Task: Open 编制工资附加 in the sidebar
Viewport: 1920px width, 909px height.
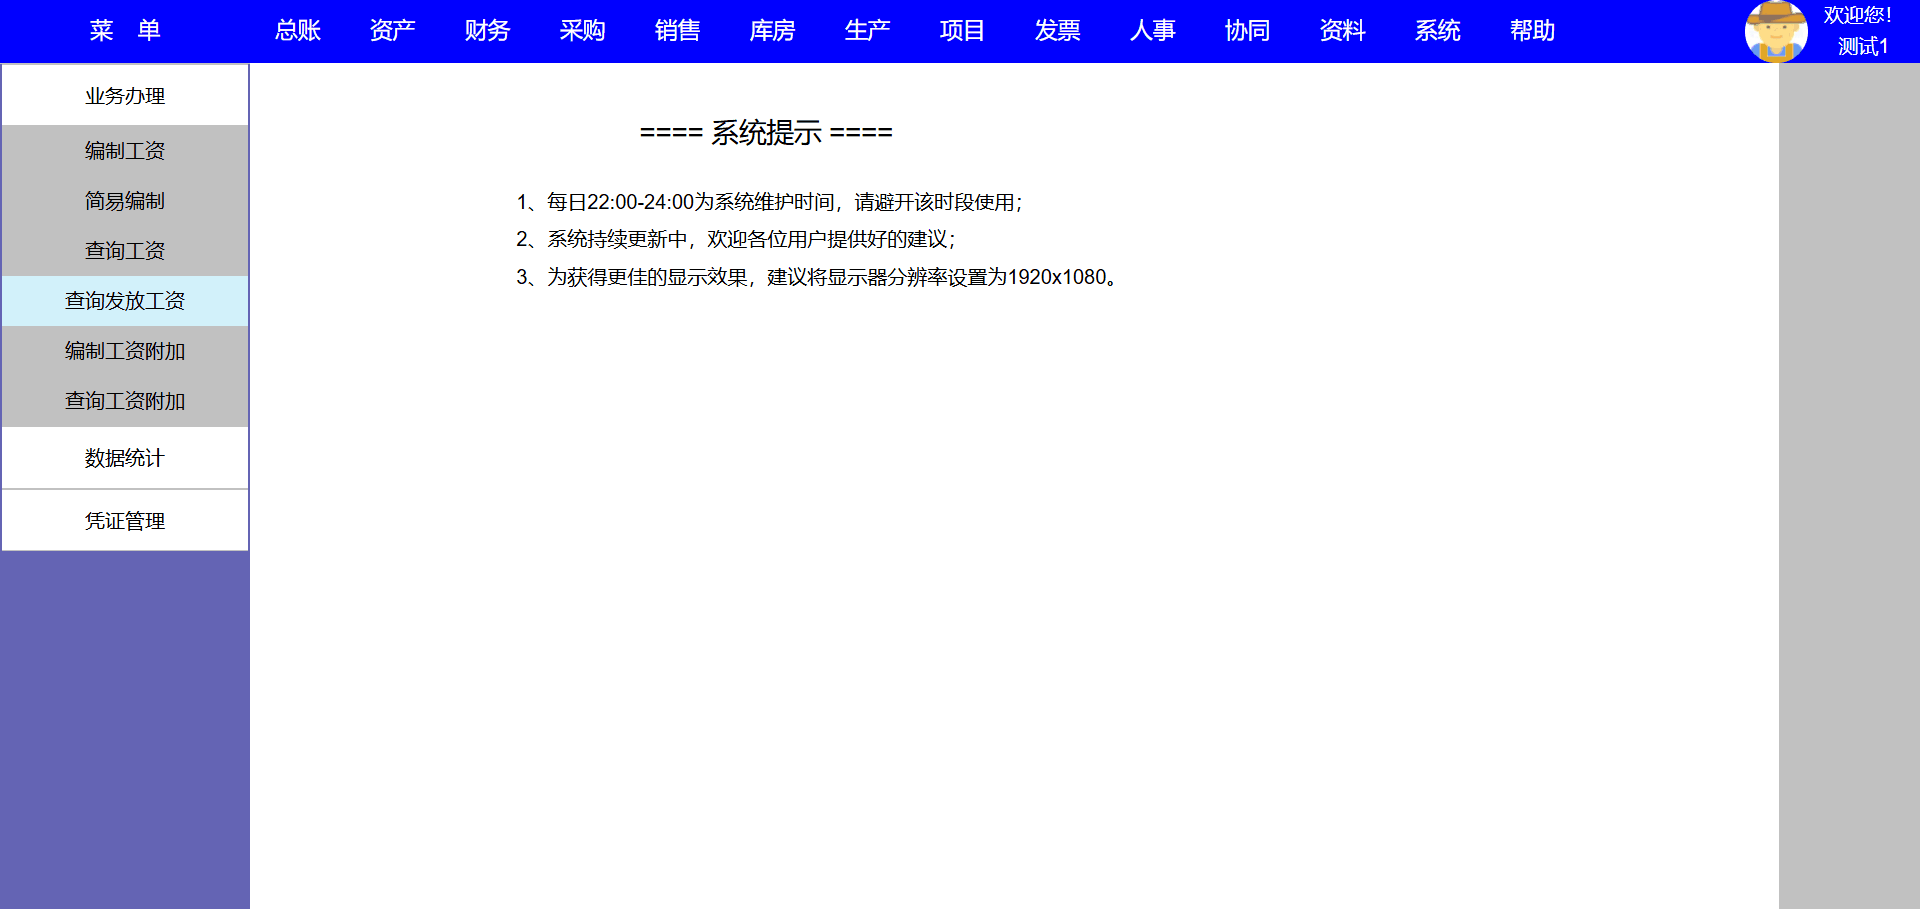Action: coord(125,351)
